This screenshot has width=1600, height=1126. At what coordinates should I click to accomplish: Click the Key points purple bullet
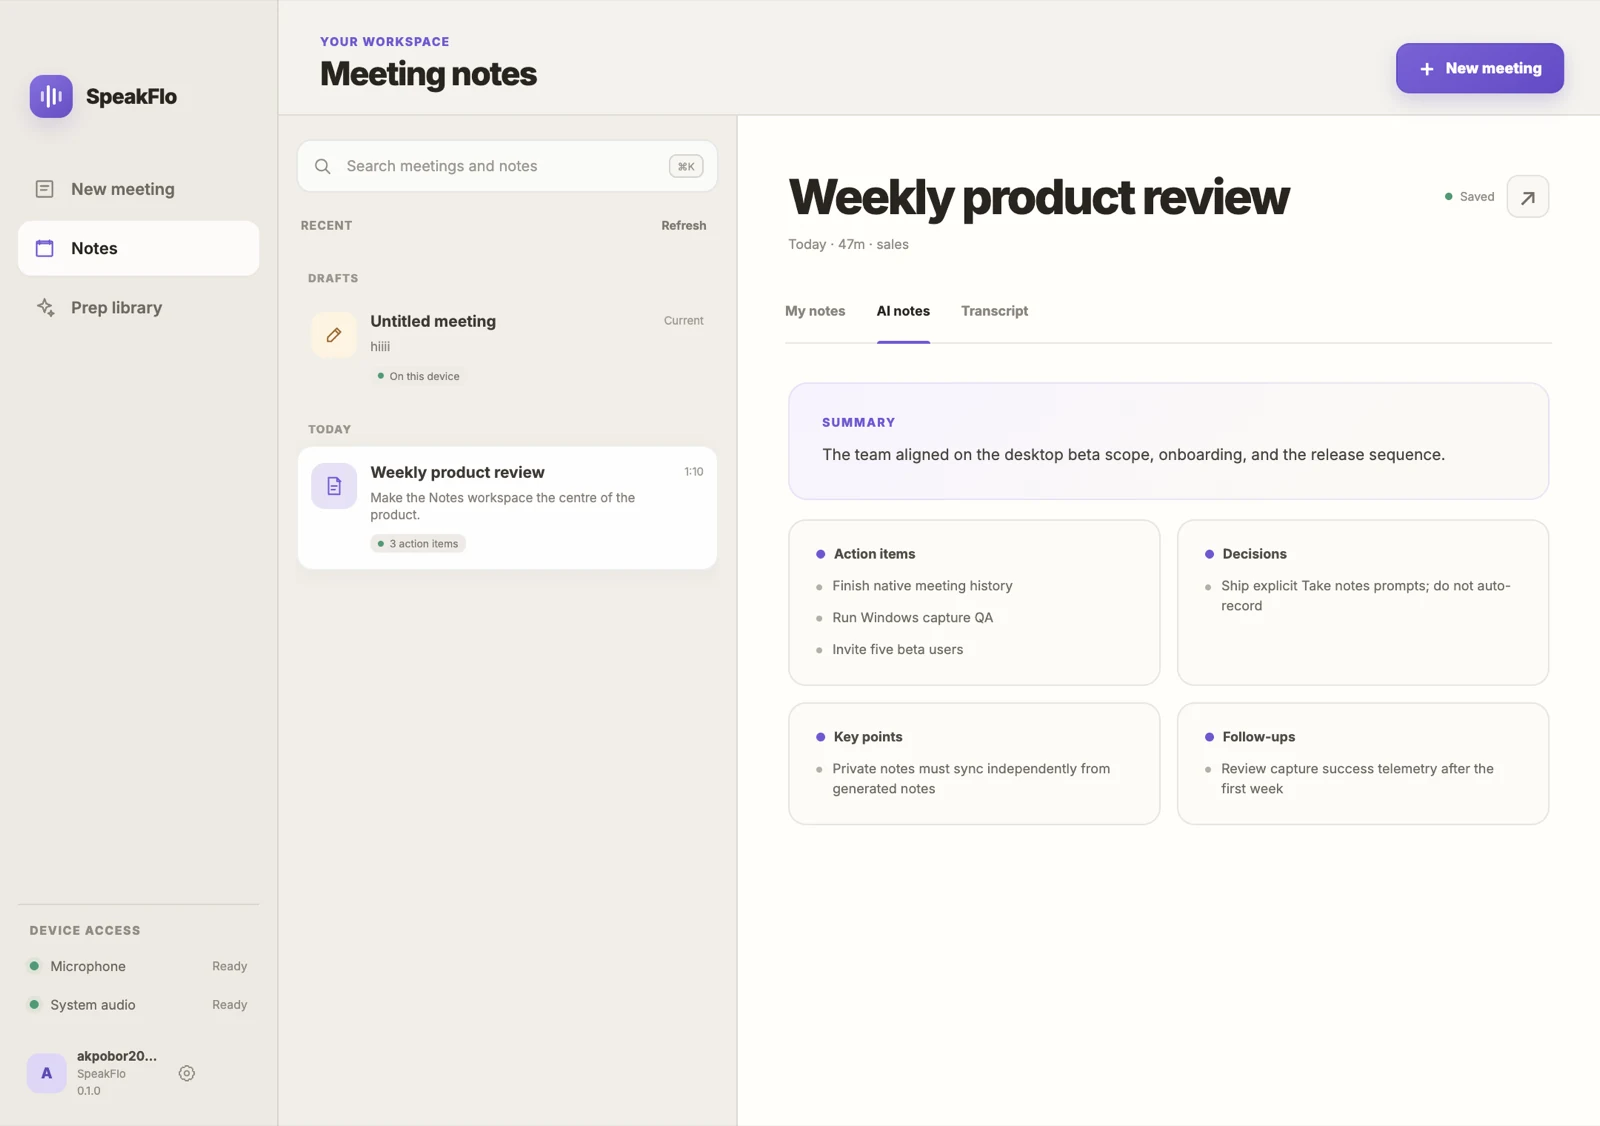point(820,737)
